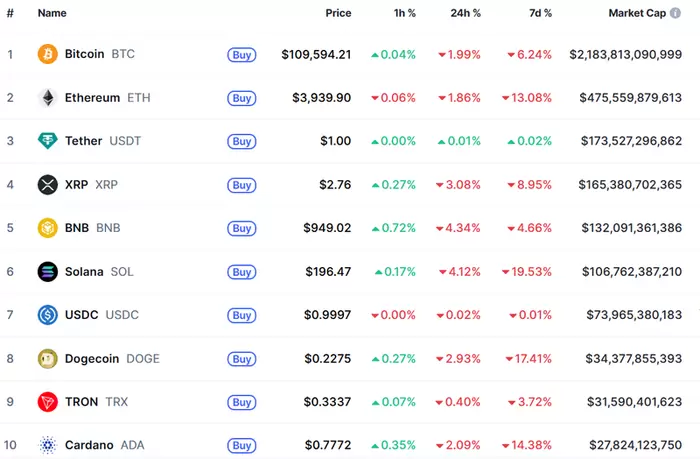Open the Ethereum coin name link
The width and height of the screenshot is (700, 459).
tap(92, 98)
